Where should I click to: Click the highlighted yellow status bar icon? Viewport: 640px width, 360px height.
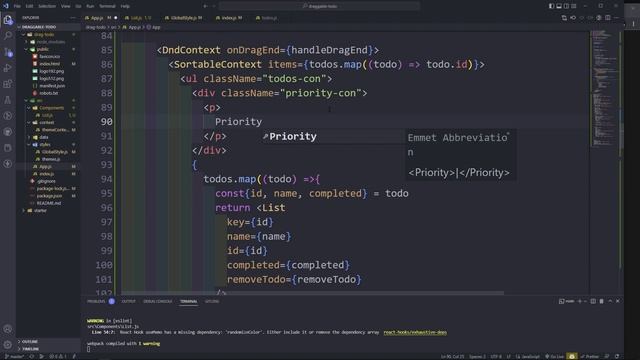(572, 356)
